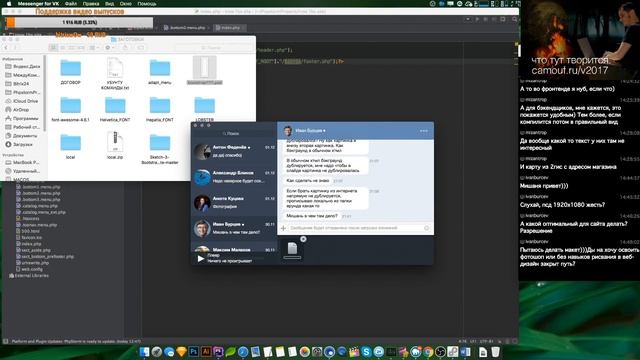Open the Apple menu
This screenshot has height=360, width=640.
point(9,4)
